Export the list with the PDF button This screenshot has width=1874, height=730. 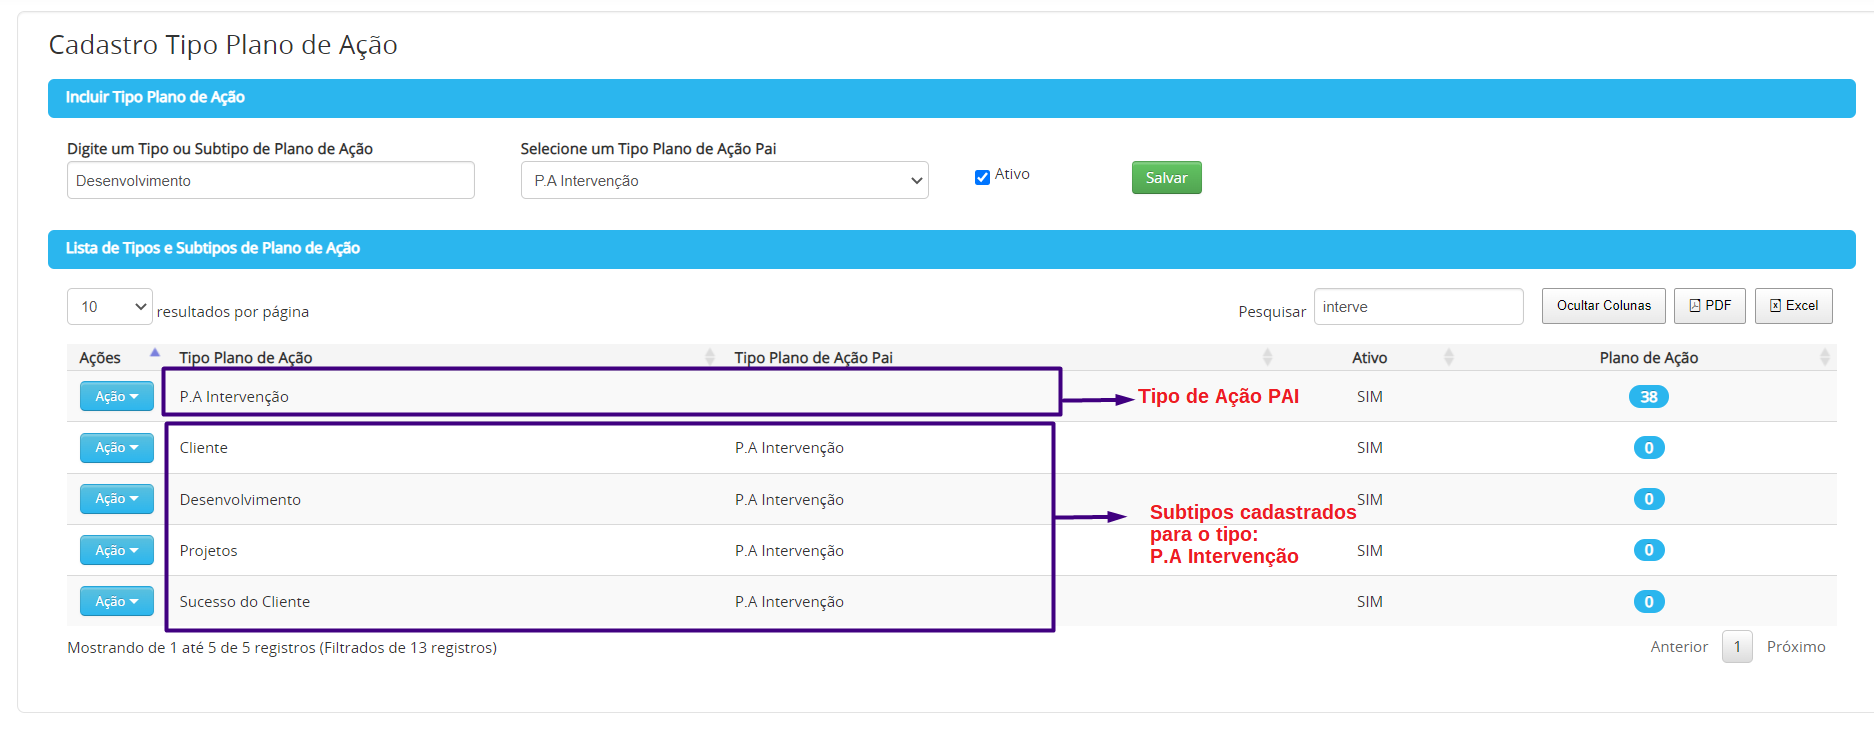click(1710, 306)
